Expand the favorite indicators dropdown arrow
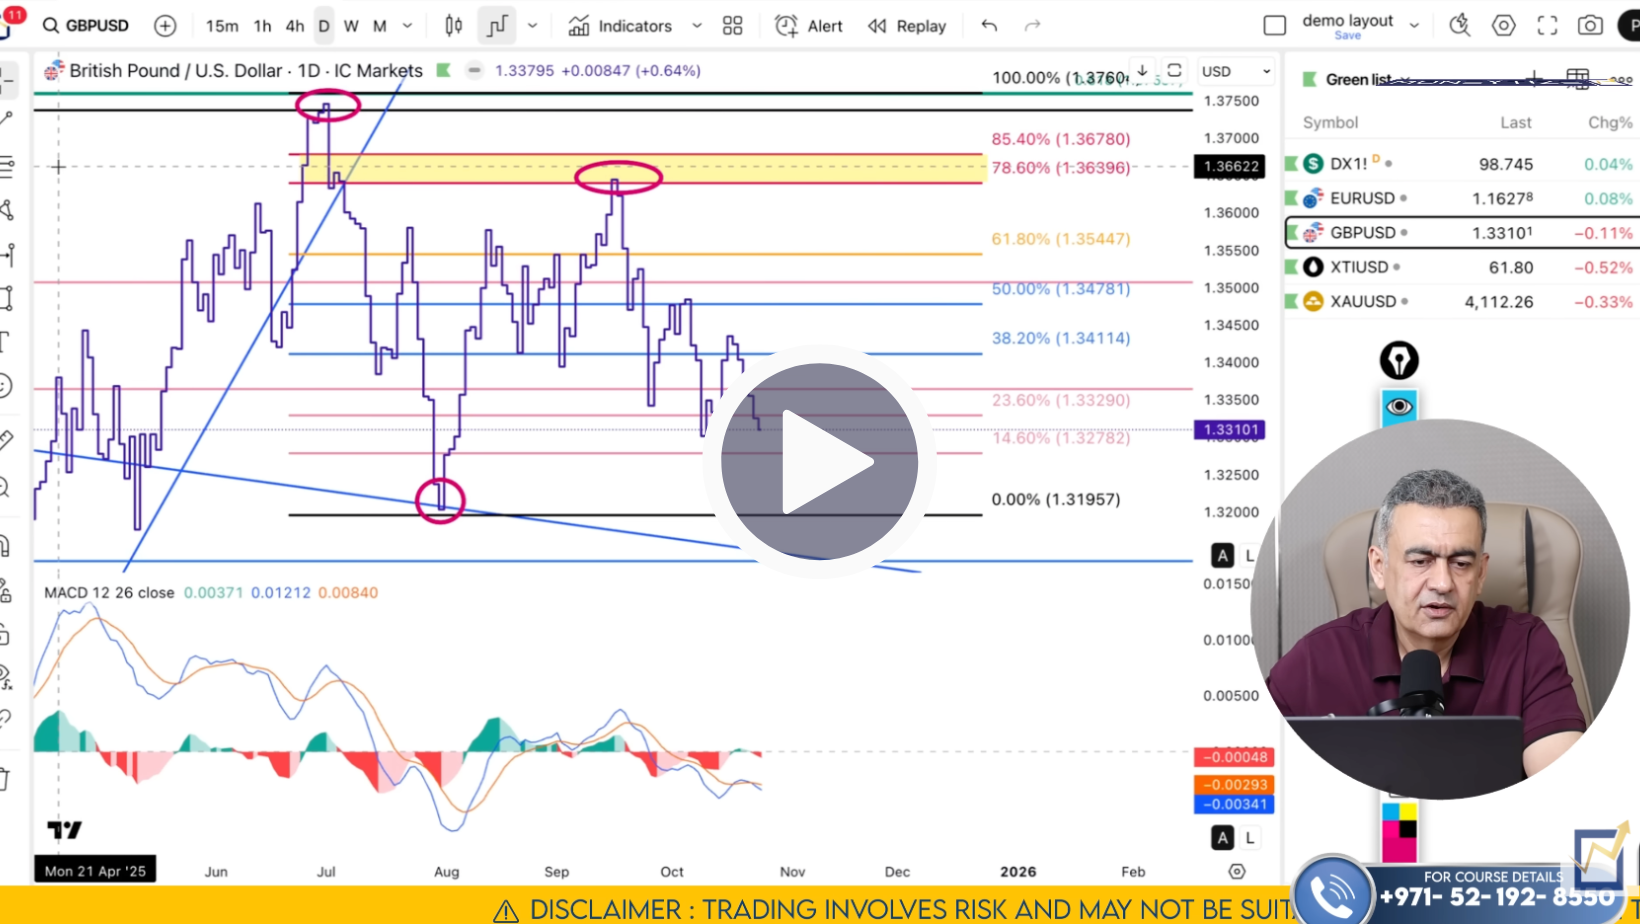1640x924 pixels. click(x=697, y=26)
